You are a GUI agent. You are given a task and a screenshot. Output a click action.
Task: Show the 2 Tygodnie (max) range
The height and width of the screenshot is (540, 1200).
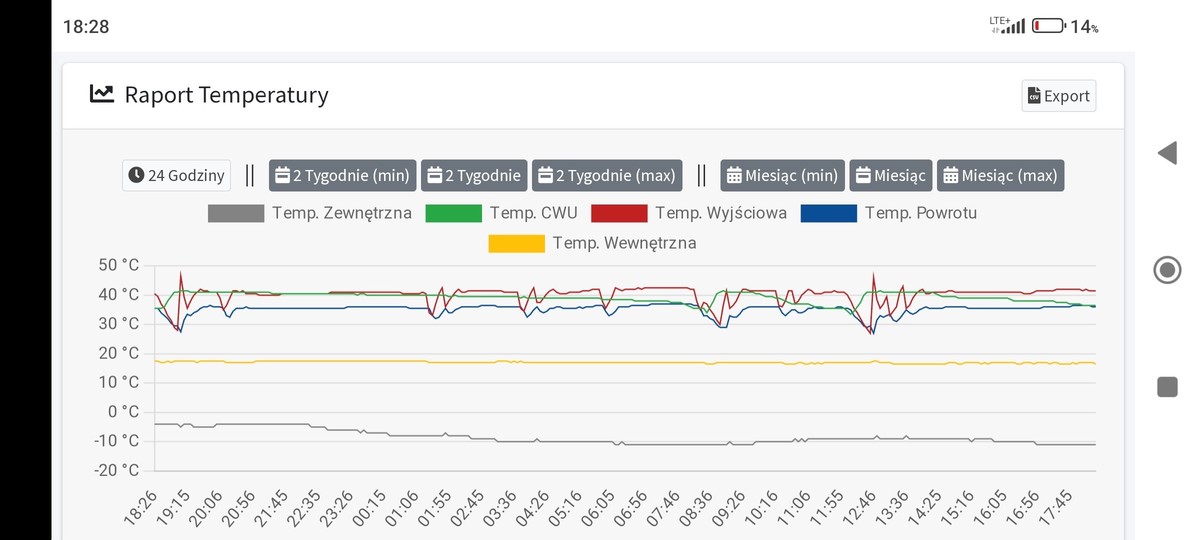pyautogui.click(x=607, y=175)
